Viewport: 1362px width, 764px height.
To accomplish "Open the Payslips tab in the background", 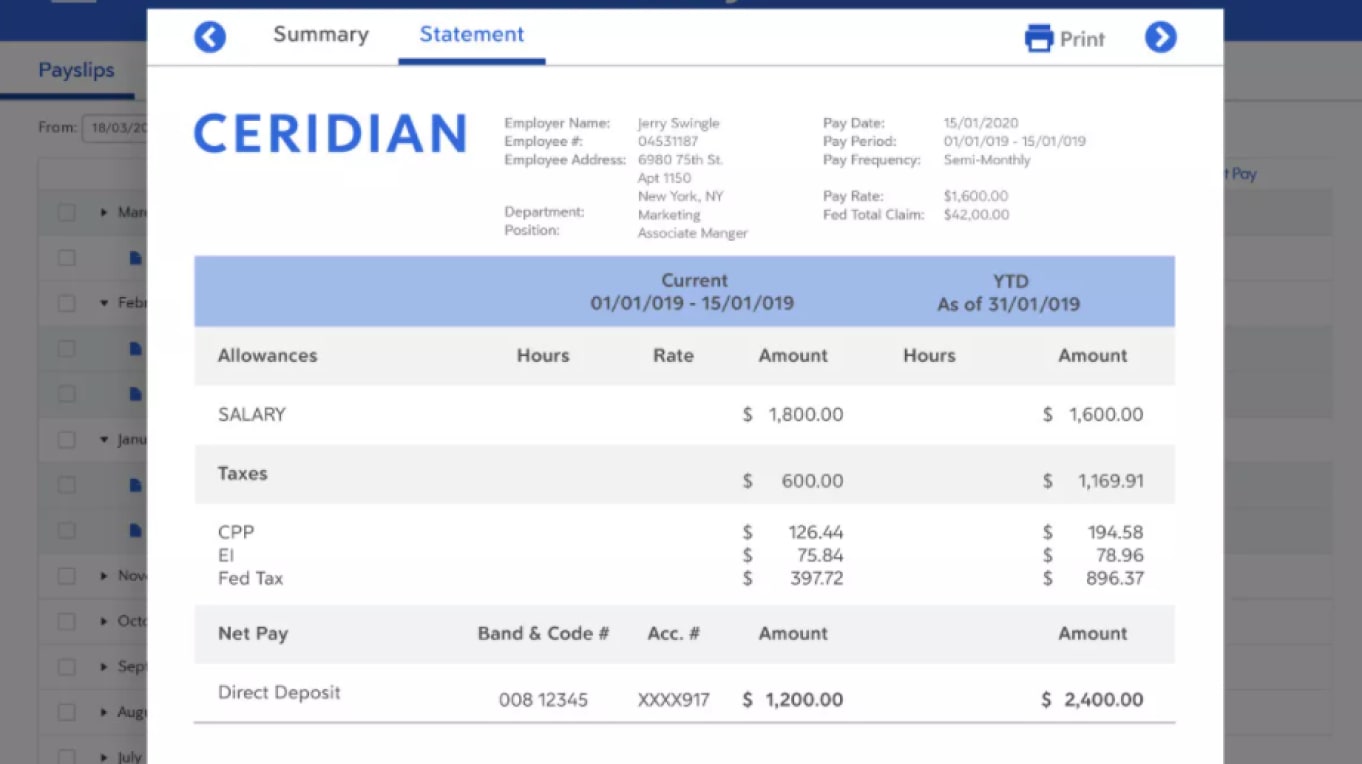I will [x=76, y=71].
